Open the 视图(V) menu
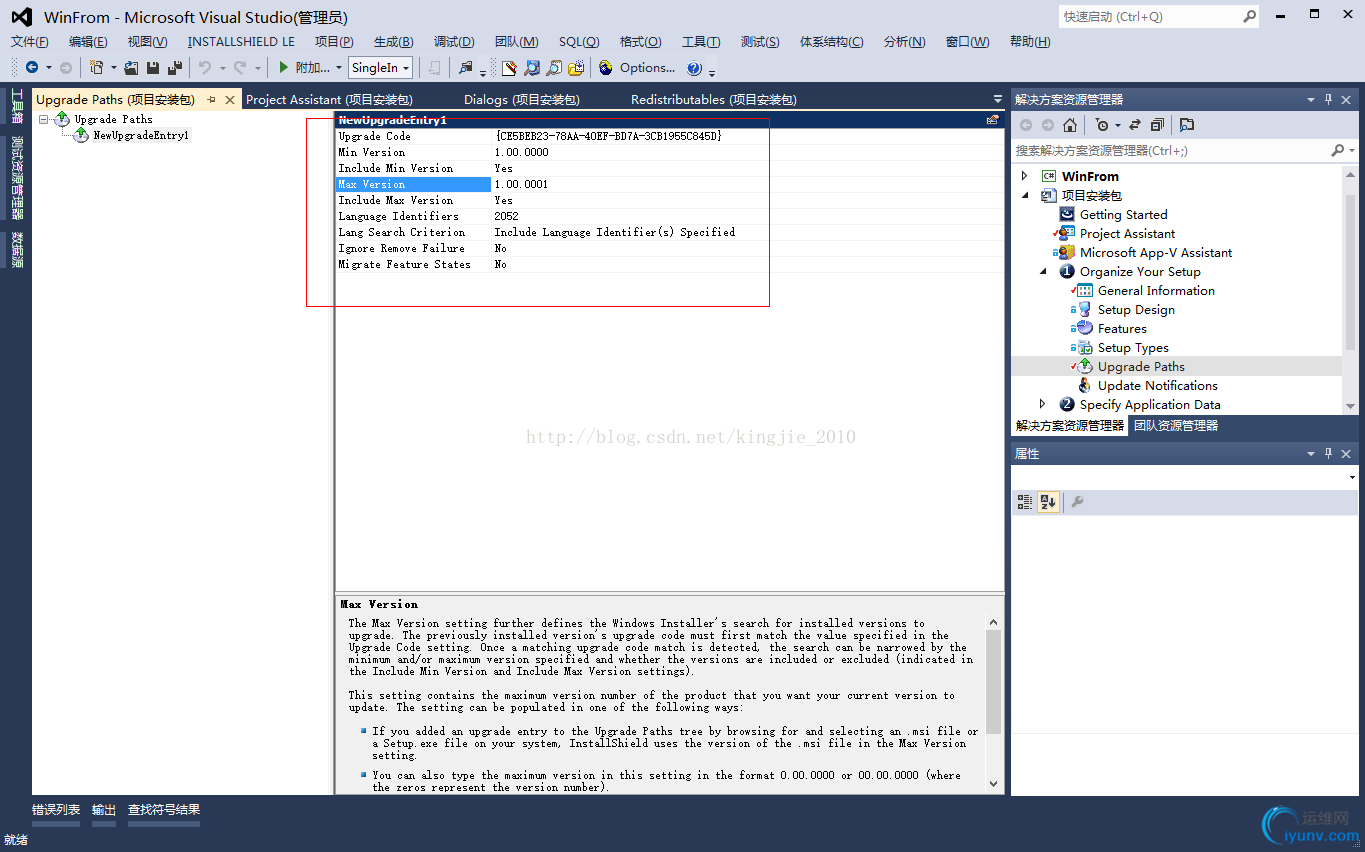The width and height of the screenshot is (1365, 852). [x=147, y=41]
